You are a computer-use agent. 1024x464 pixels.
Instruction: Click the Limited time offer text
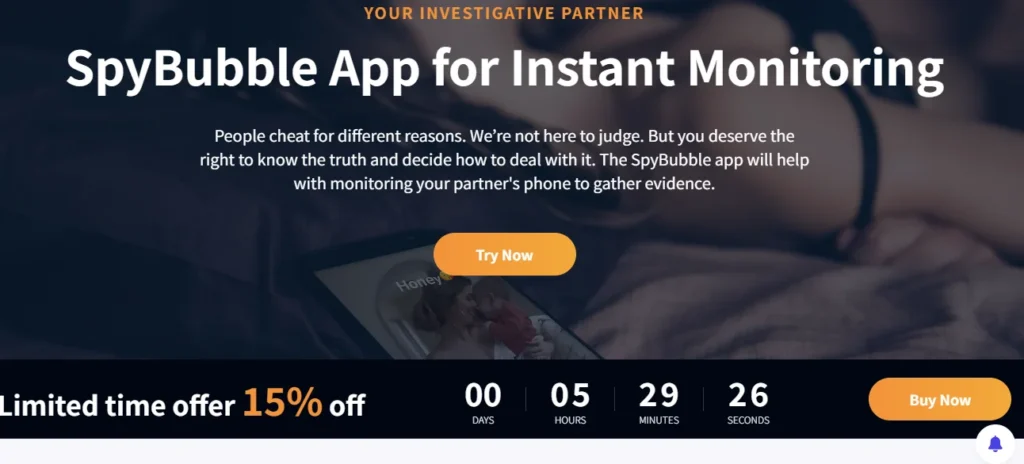[117, 406]
